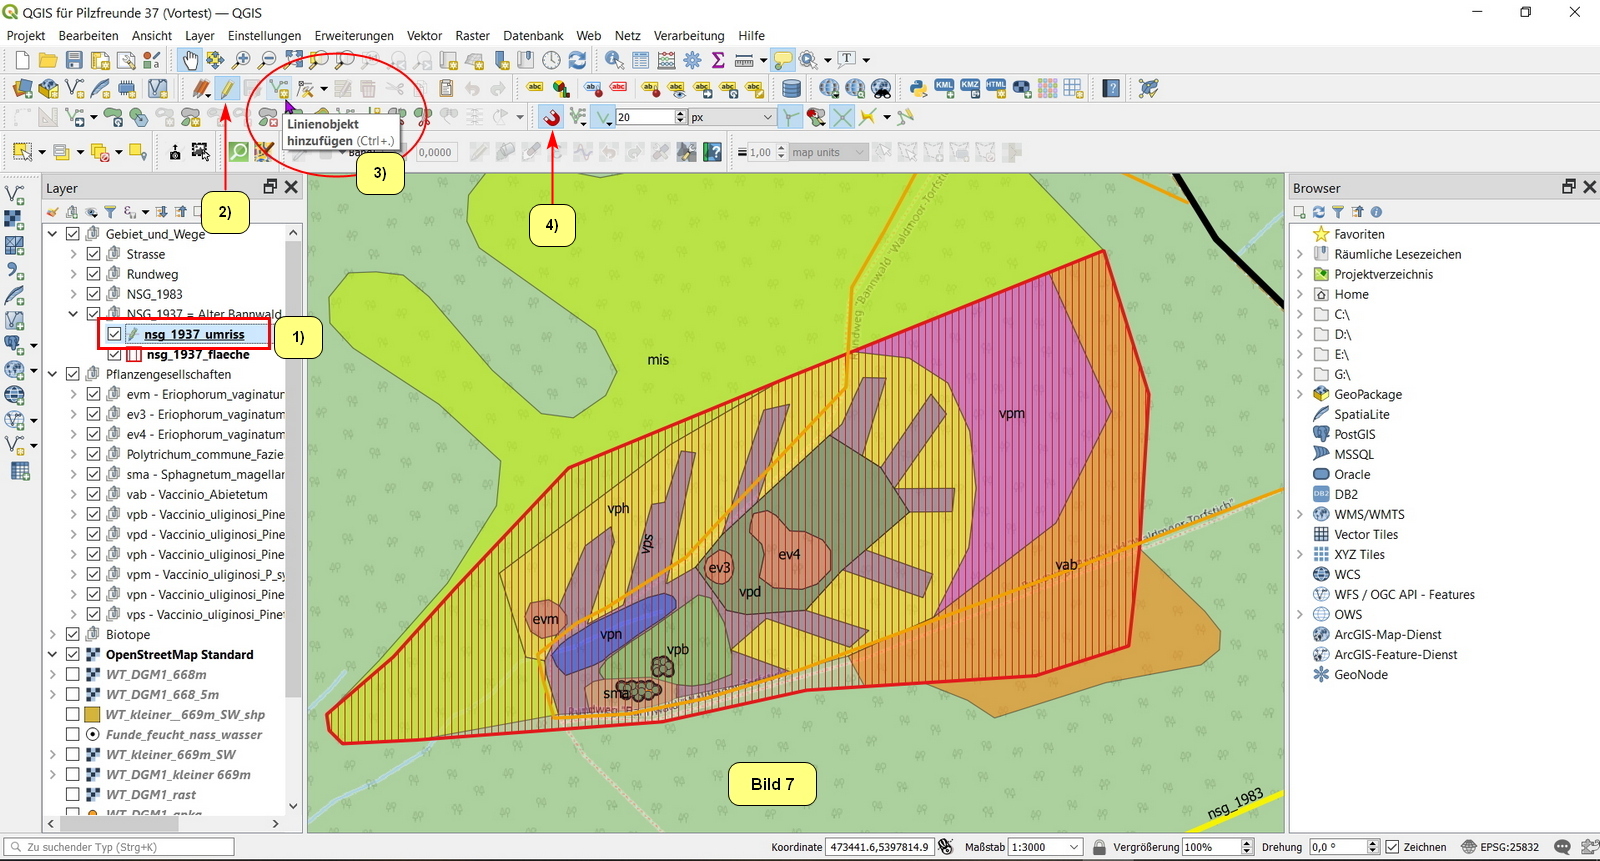Open the attribute table icon
Screen dimensions: 1600x861
tap(641, 61)
